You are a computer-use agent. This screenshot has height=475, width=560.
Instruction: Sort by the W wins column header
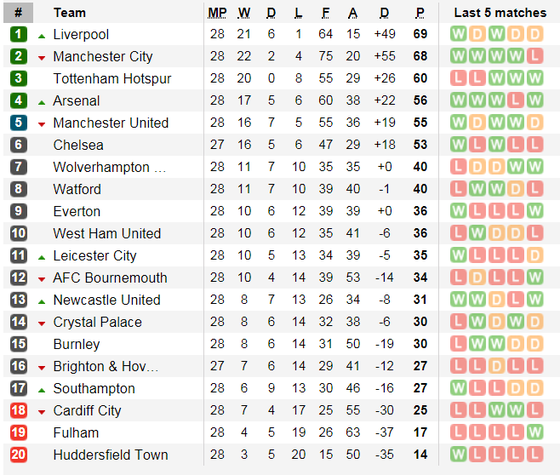[x=244, y=13]
